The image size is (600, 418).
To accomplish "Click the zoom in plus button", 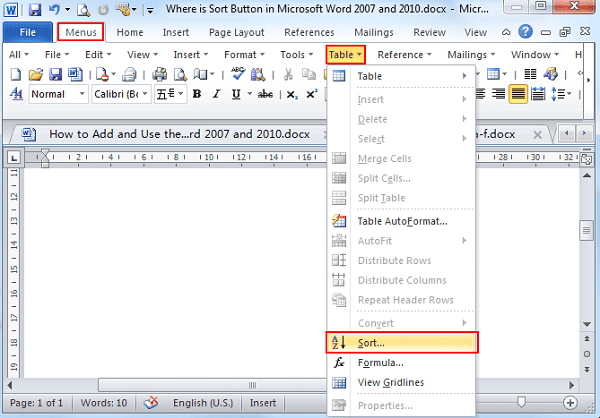I will pyautogui.click(x=570, y=402).
